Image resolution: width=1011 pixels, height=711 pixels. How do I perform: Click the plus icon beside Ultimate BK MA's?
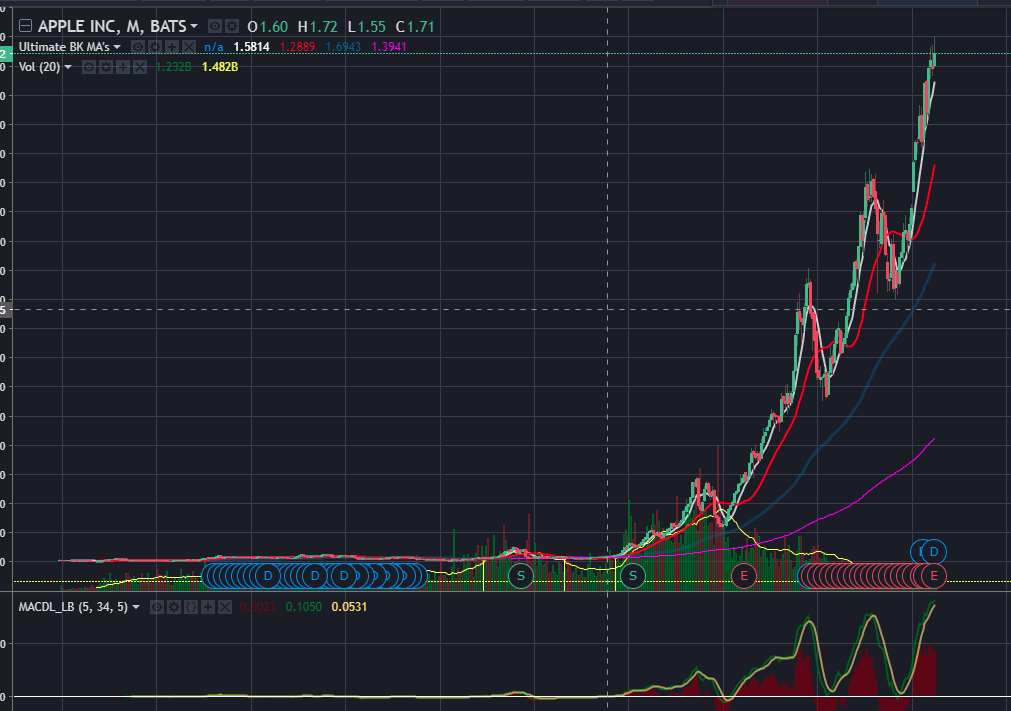[x=172, y=47]
